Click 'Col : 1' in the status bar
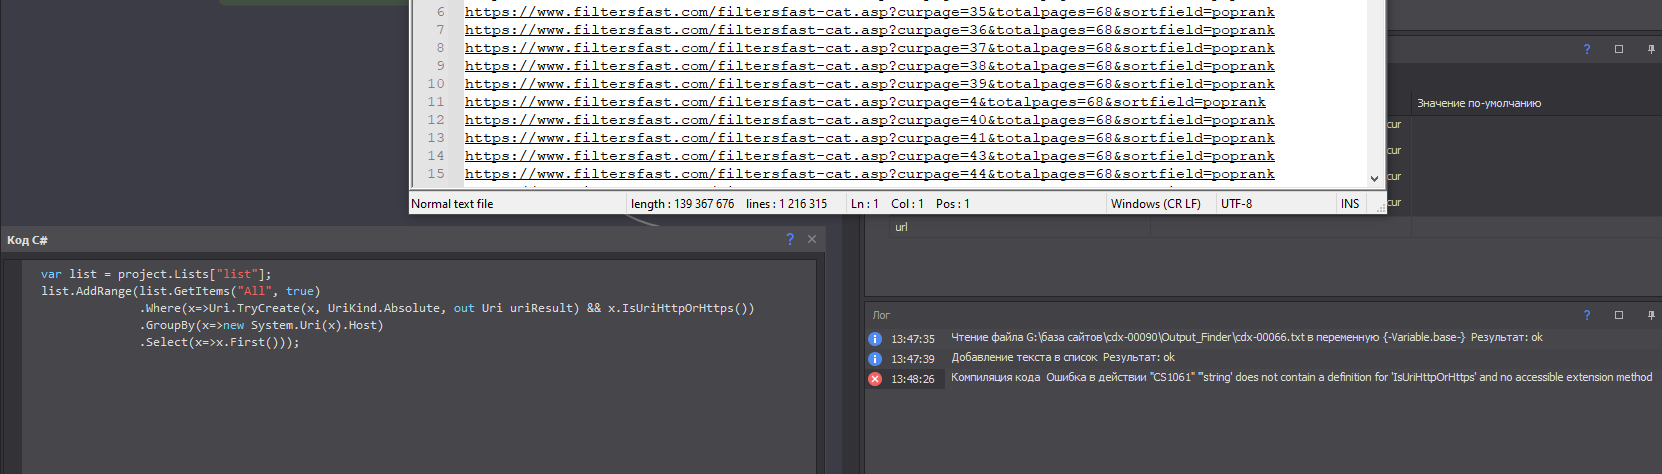Screen dimensions: 1662x474 click(x=907, y=204)
